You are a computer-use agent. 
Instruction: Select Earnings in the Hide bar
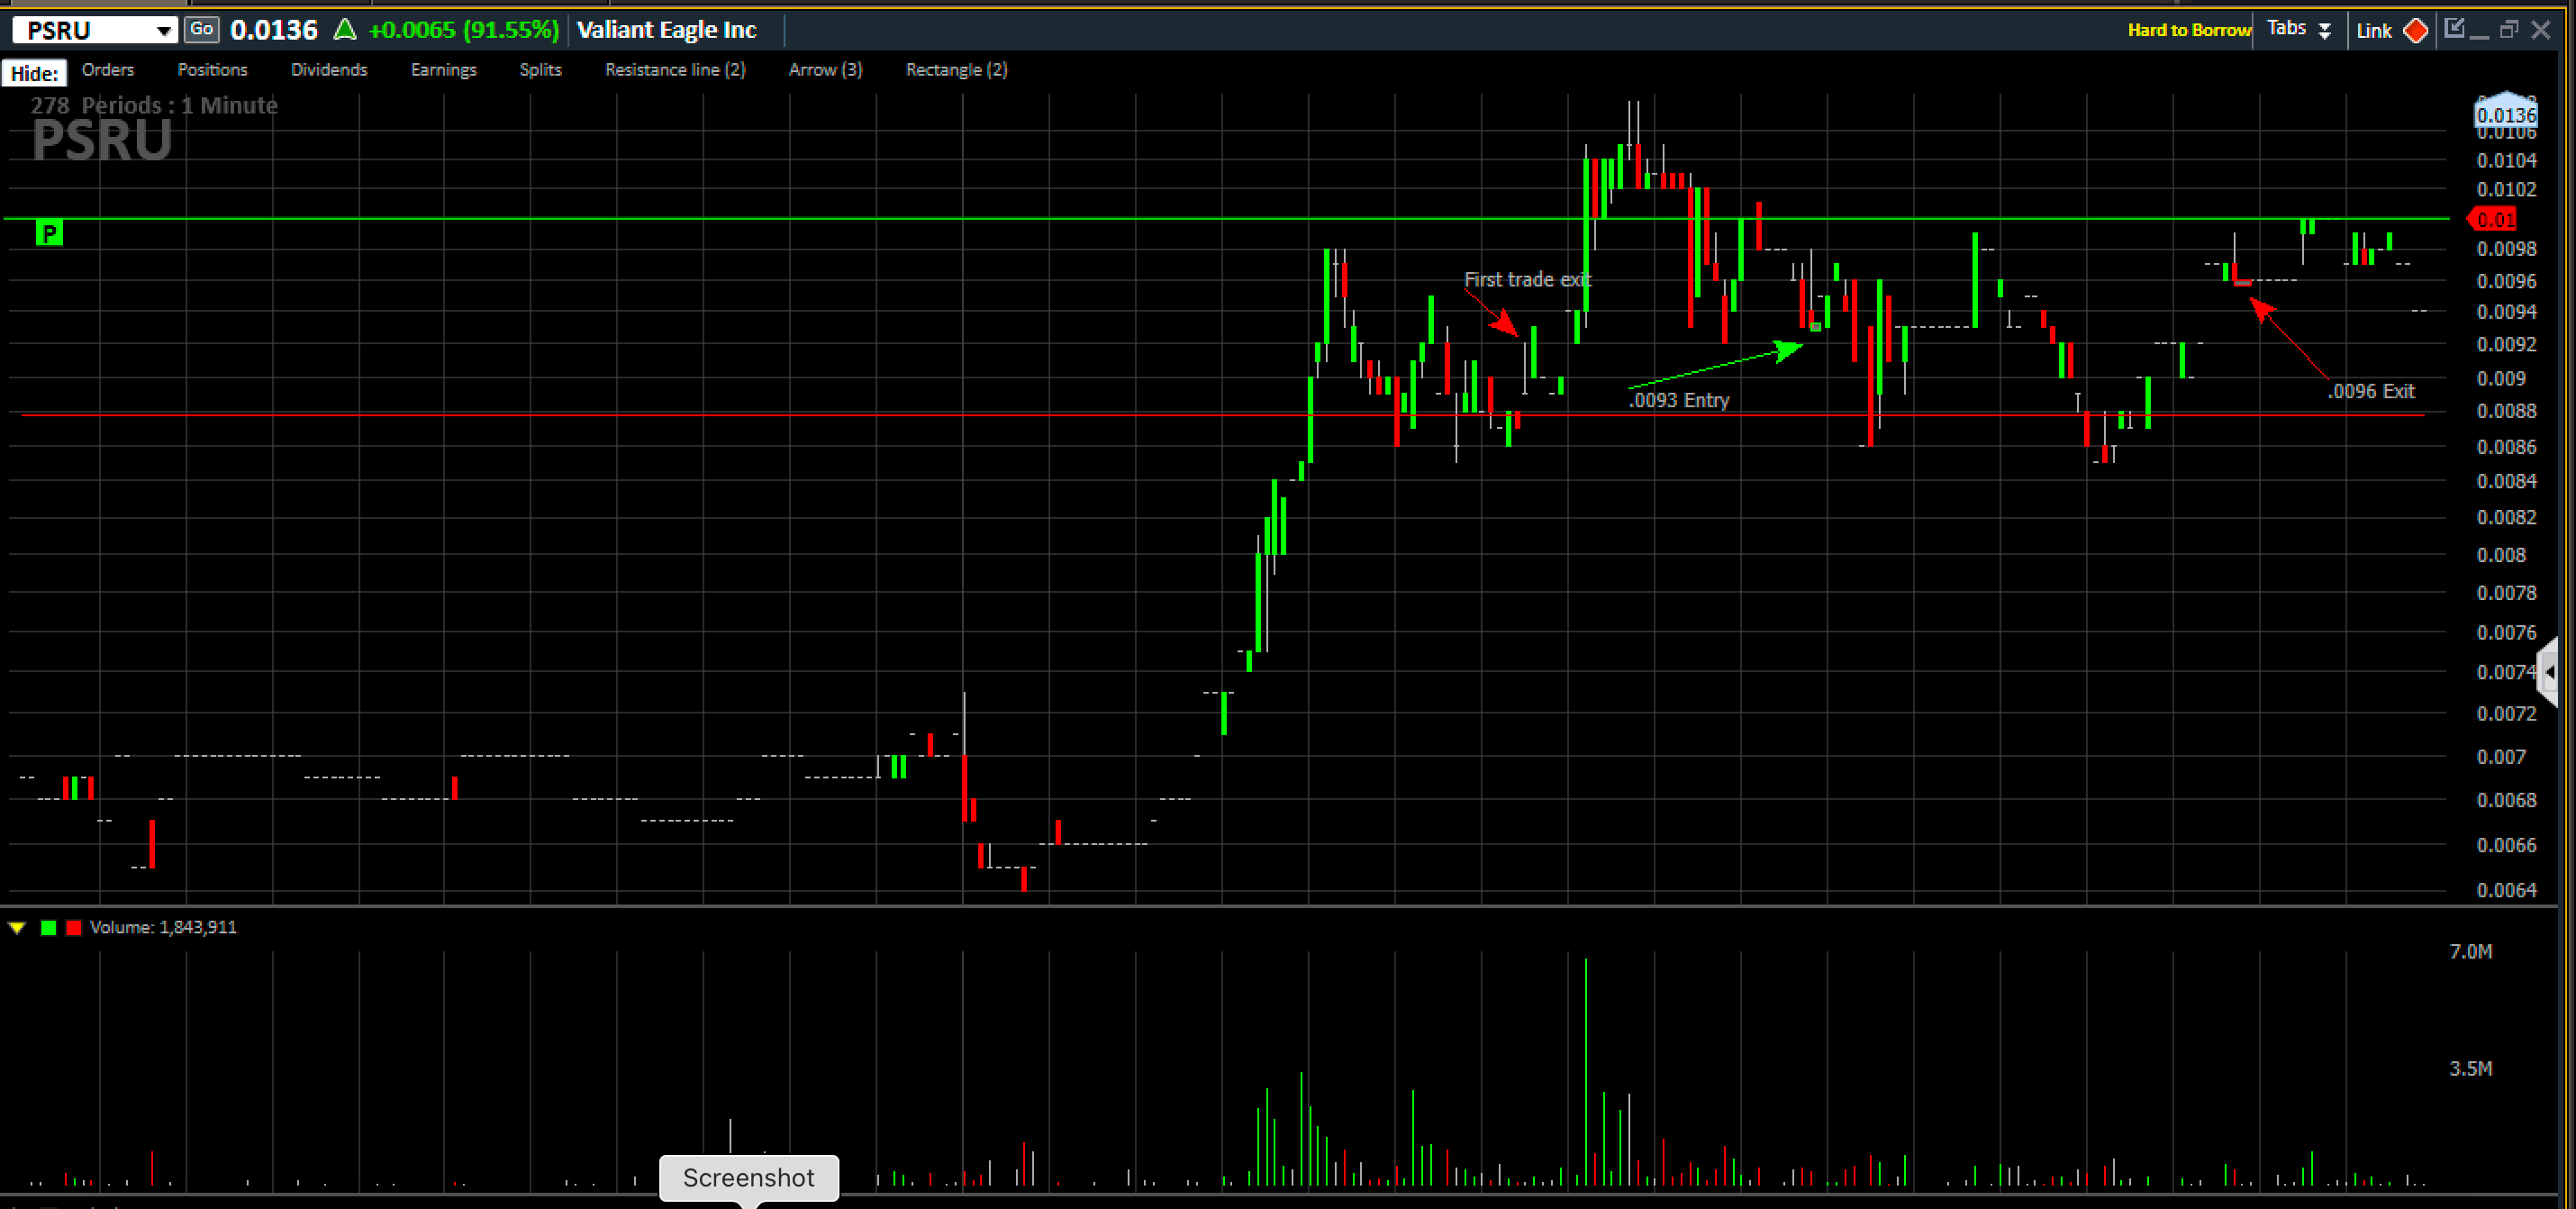point(443,70)
